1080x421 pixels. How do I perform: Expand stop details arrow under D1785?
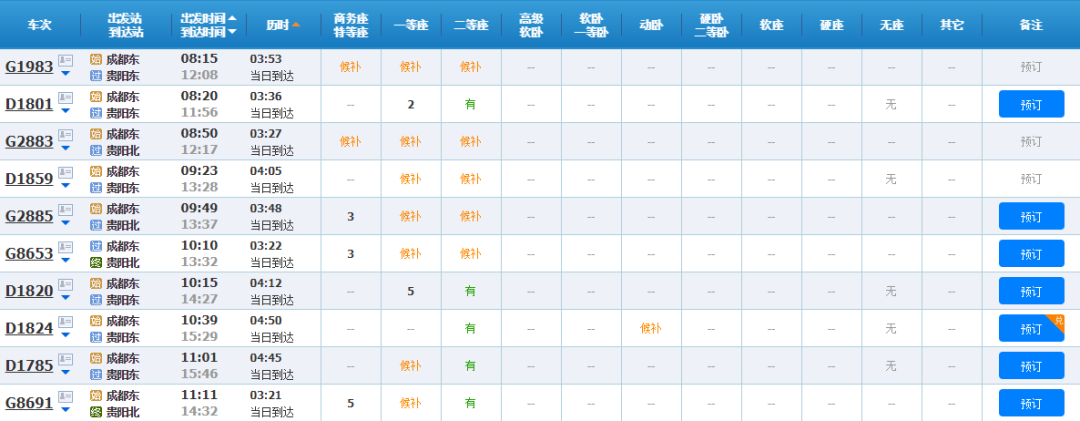[65, 371]
